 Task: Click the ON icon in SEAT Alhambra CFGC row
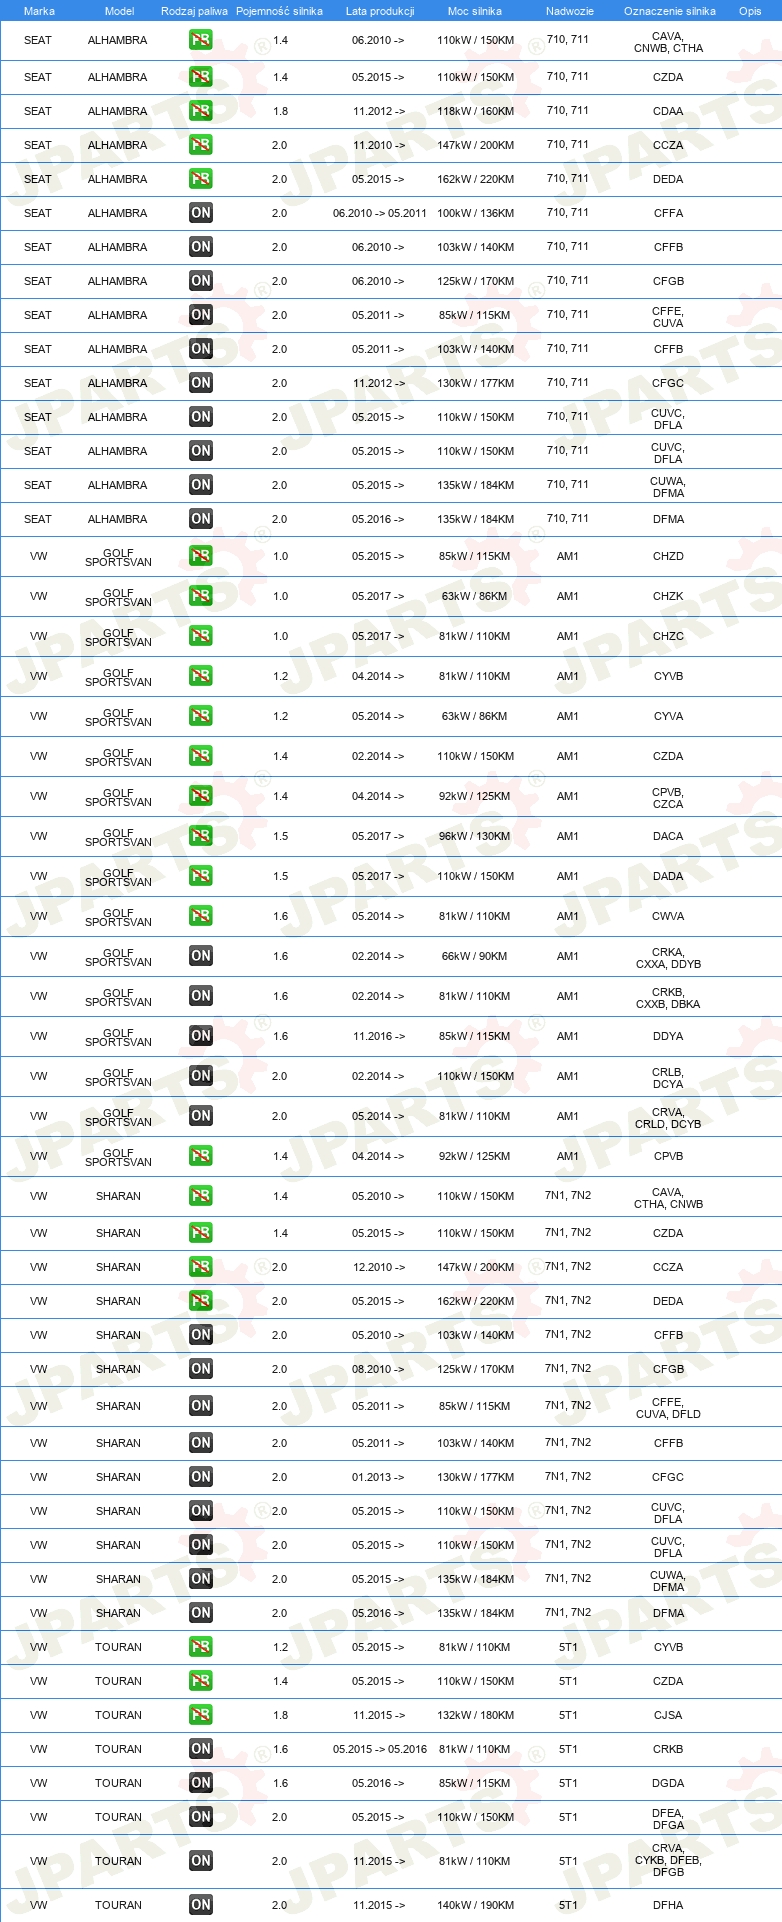(201, 383)
